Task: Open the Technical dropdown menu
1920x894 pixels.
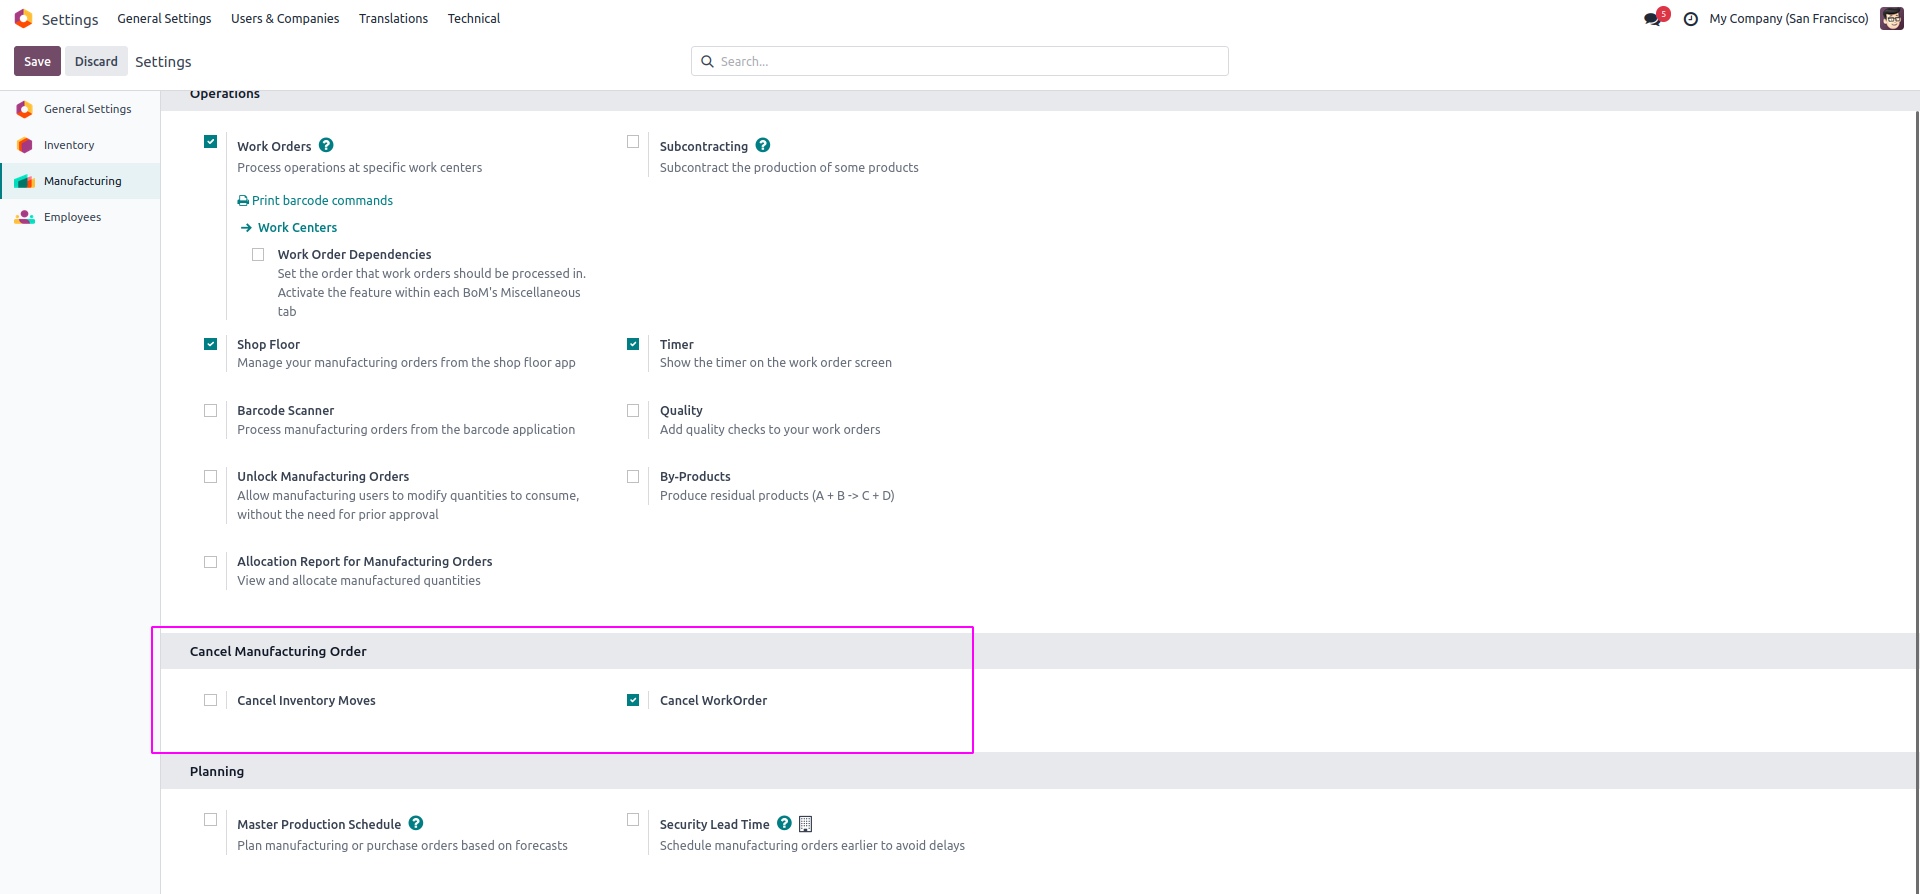Action: 474,19
